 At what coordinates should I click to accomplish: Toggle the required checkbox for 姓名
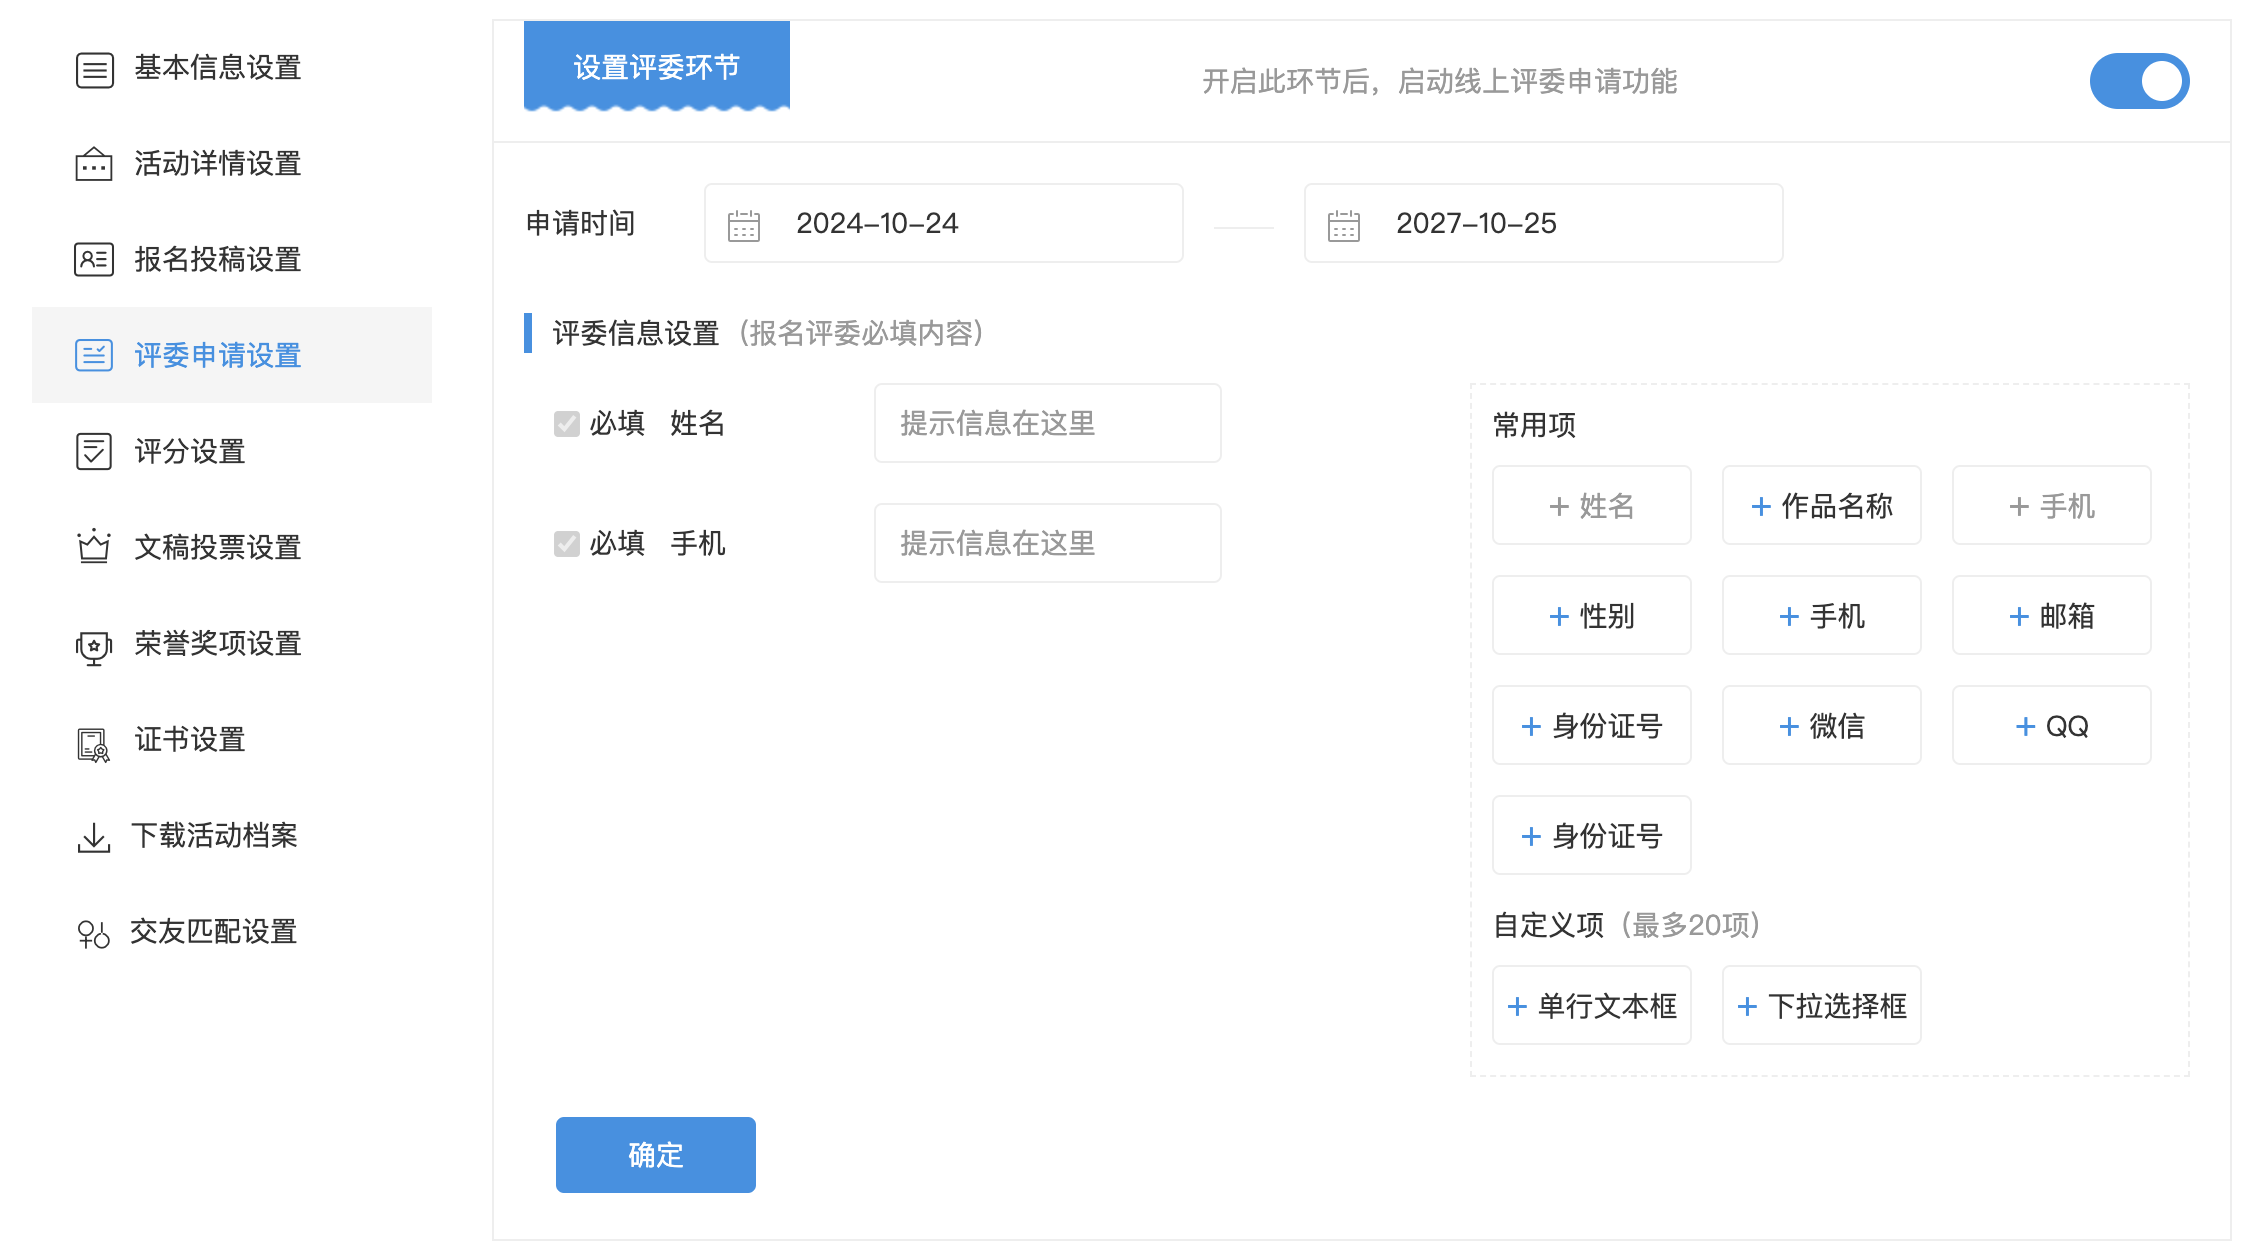[x=567, y=424]
